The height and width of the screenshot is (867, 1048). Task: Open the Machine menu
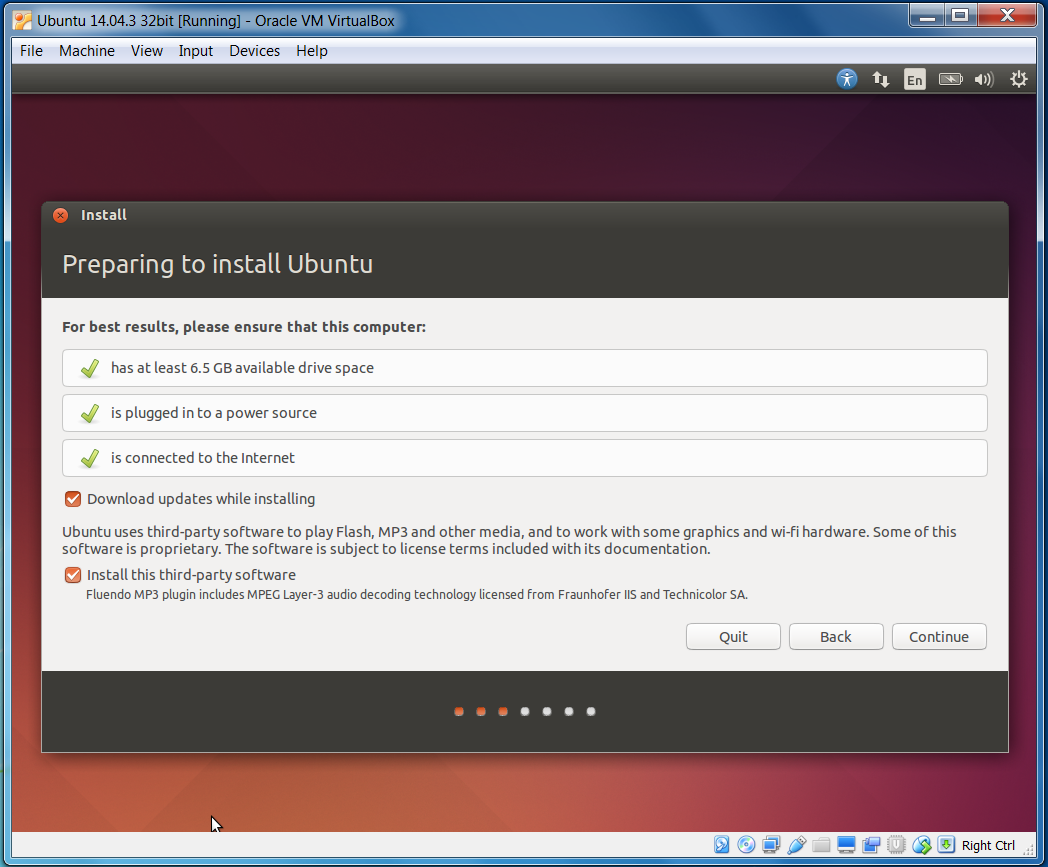(x=86, y=50)
